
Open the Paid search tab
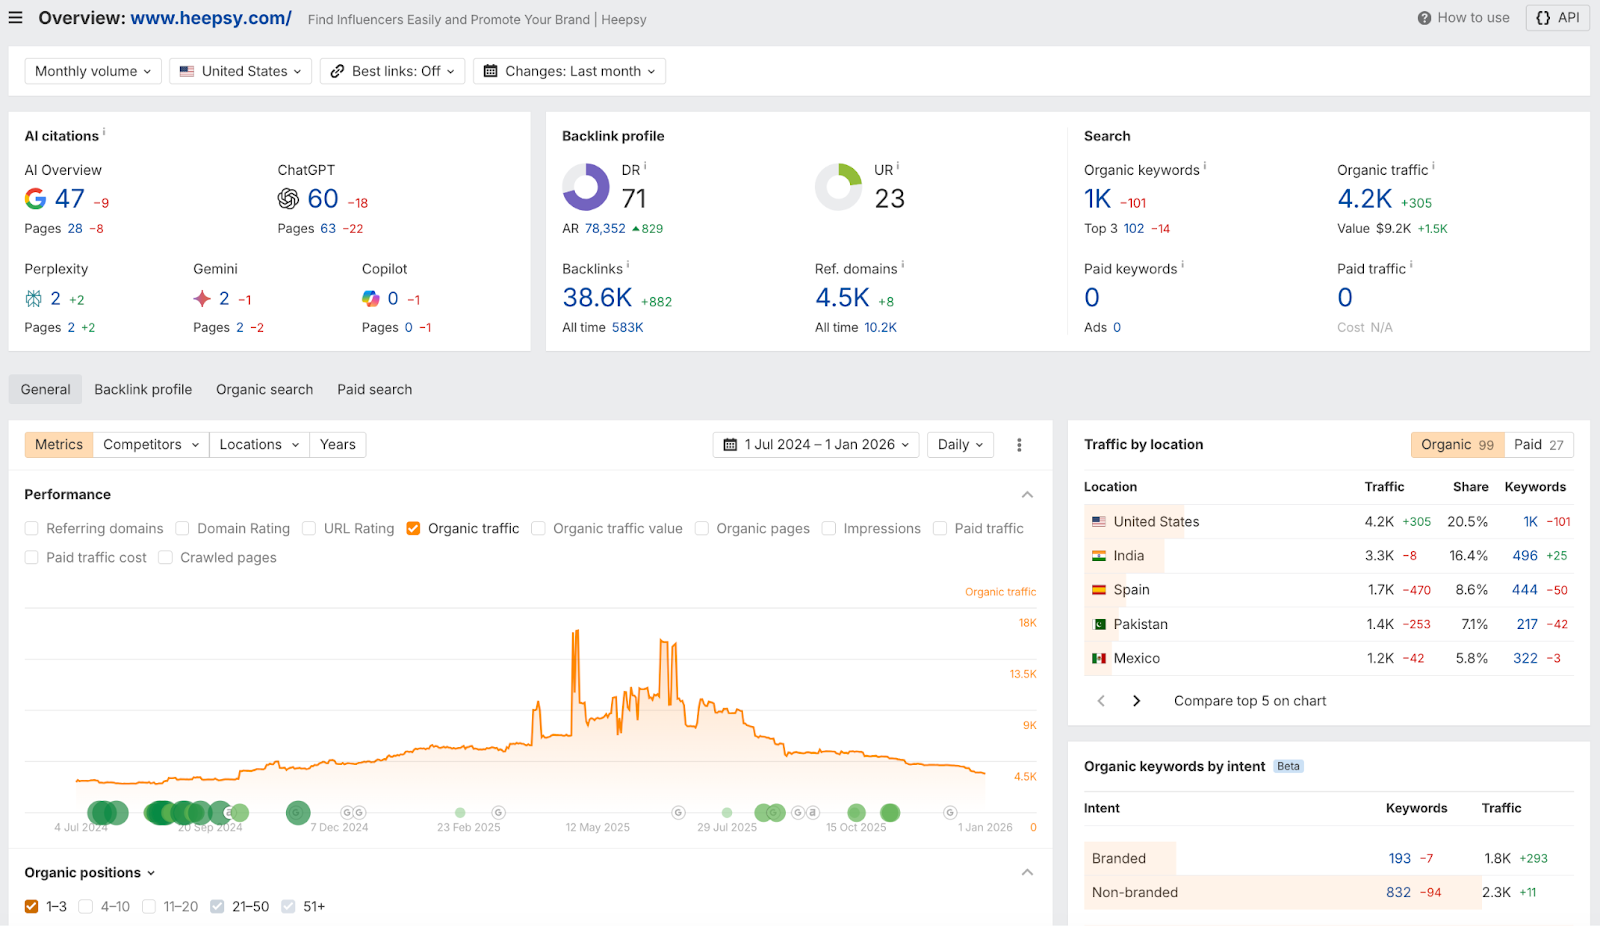(374, 389)
